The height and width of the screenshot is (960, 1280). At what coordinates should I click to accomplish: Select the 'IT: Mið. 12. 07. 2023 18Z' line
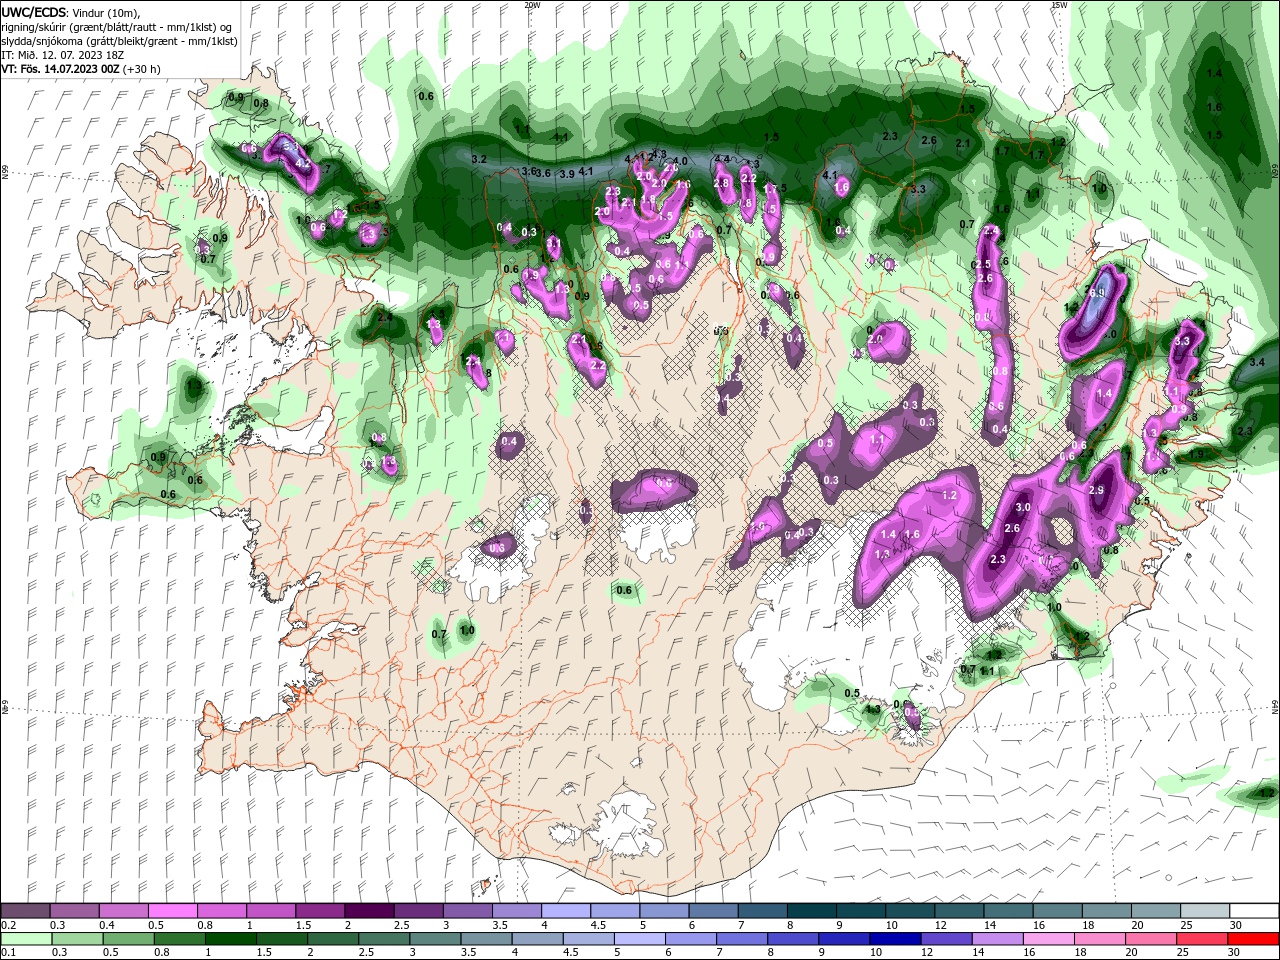point(62,54)
